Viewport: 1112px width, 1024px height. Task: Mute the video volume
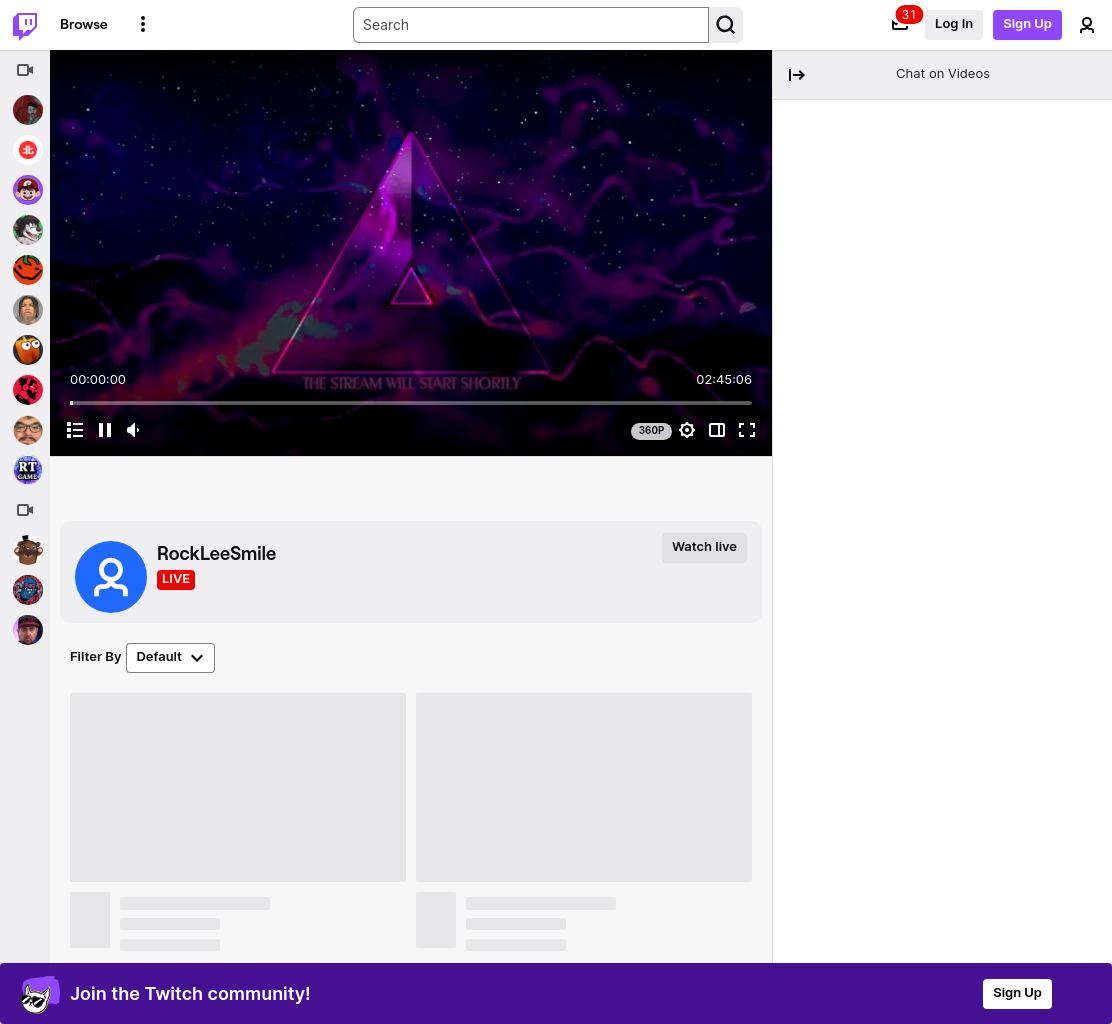pyautogui.click(x=133, y=430)
